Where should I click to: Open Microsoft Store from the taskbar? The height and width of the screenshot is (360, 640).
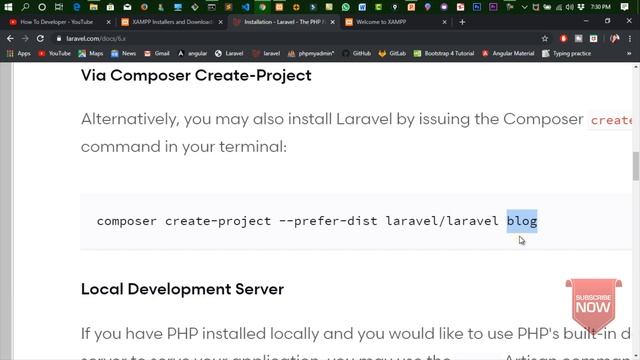click(110, 7)
